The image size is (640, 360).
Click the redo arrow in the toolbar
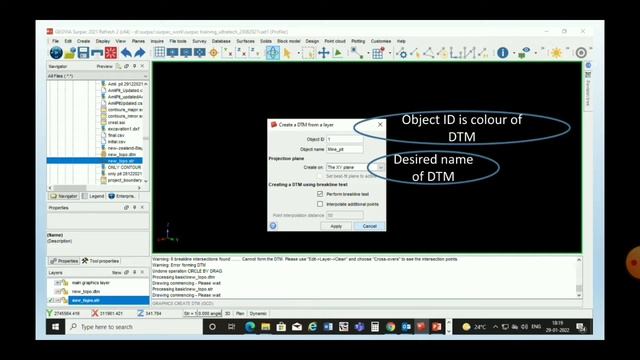click(x=140, y=53)
